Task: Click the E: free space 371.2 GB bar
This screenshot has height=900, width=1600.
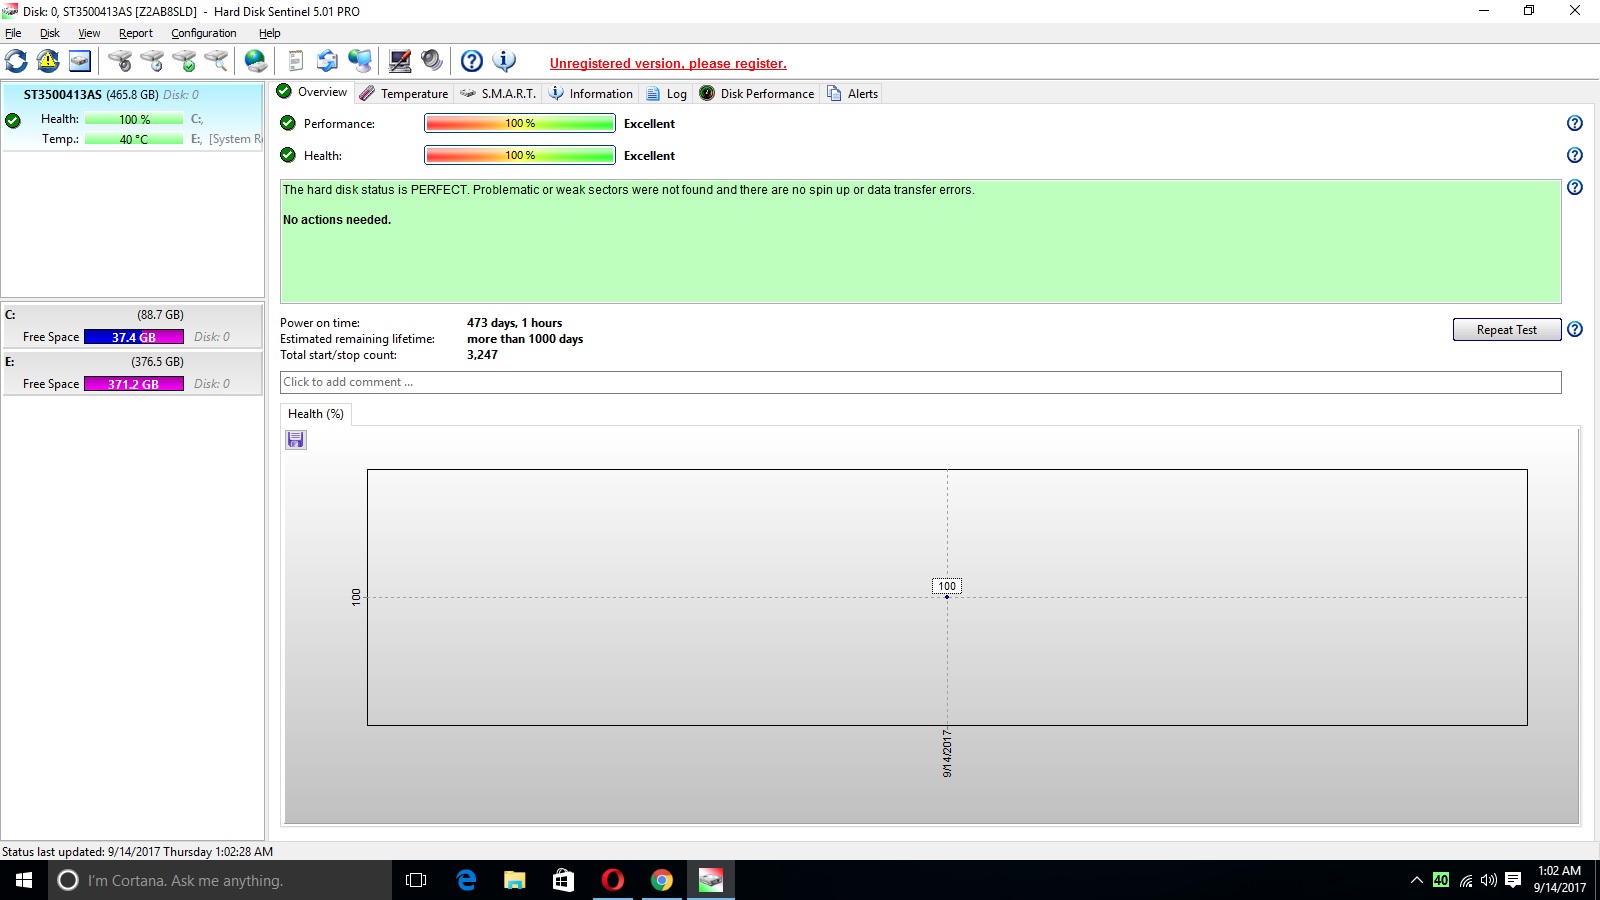Action: coord(134,384)
